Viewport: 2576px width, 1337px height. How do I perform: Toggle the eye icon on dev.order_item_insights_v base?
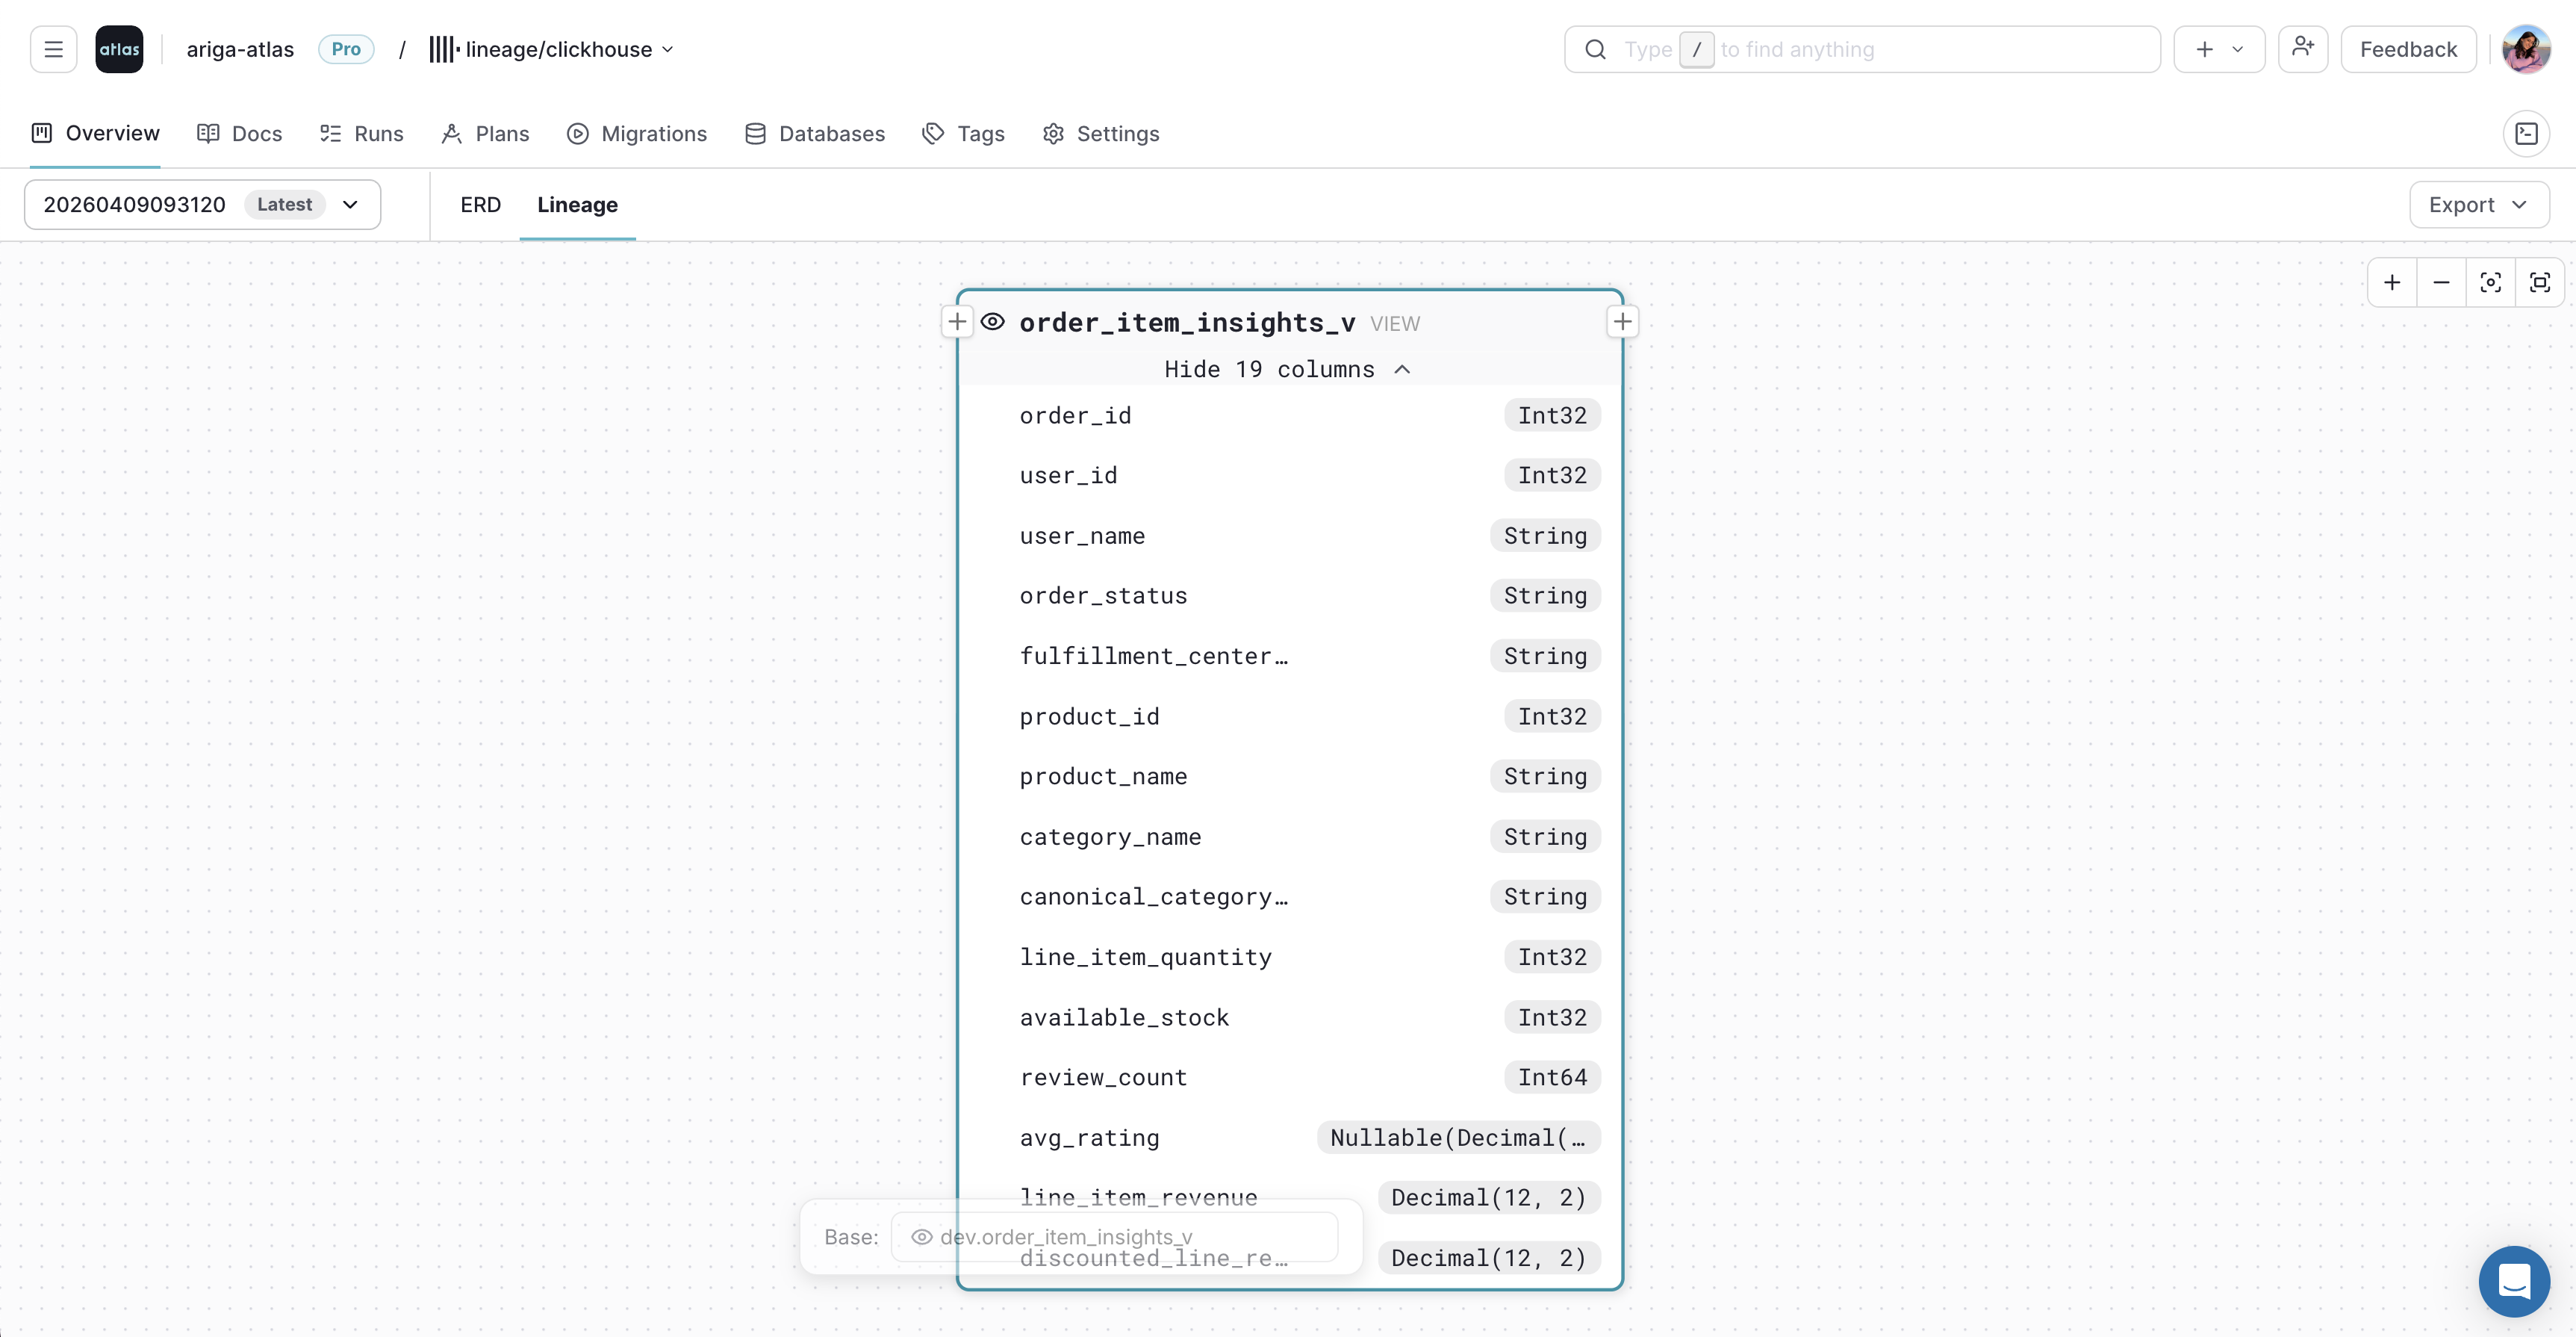coord(921,1237)
